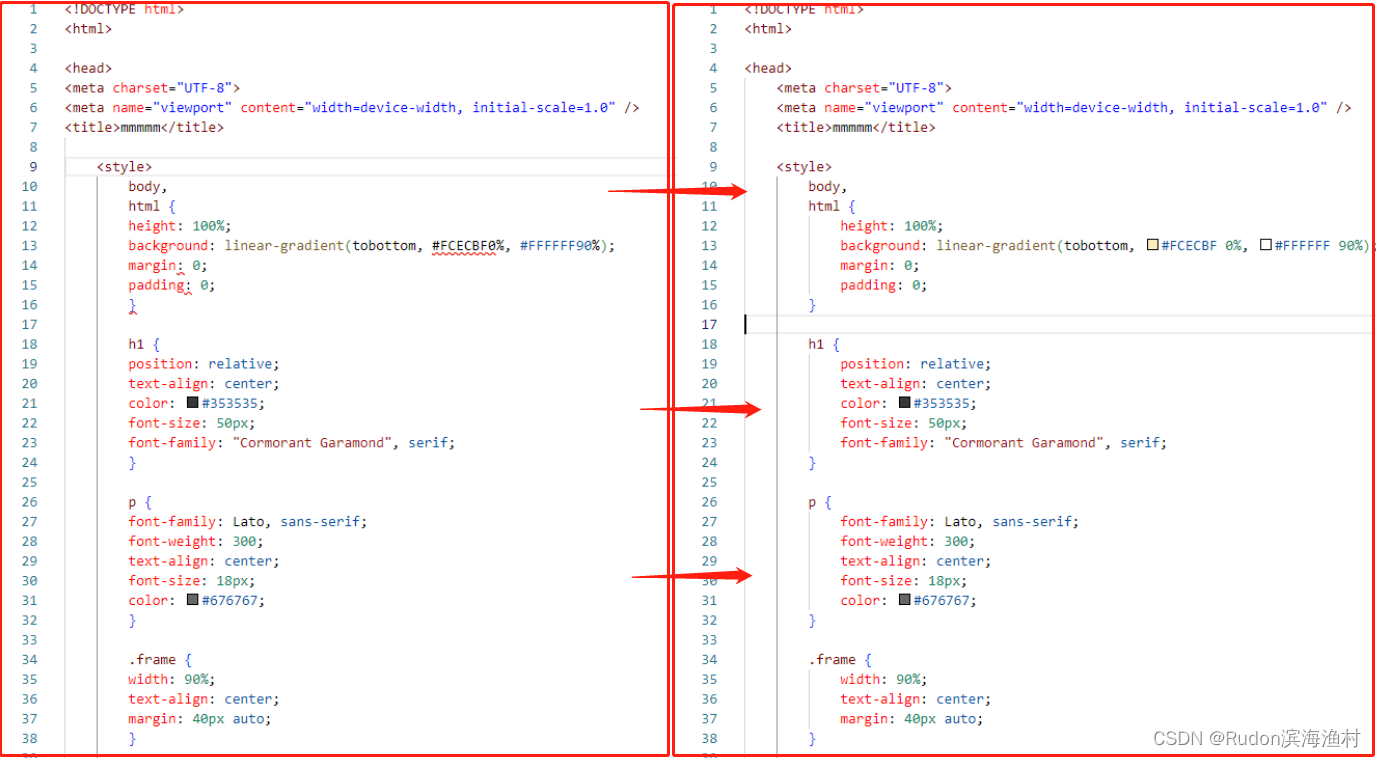Click "position: relative;" in the left editor
Screen dimensions: 1376x758
[204, 364]
